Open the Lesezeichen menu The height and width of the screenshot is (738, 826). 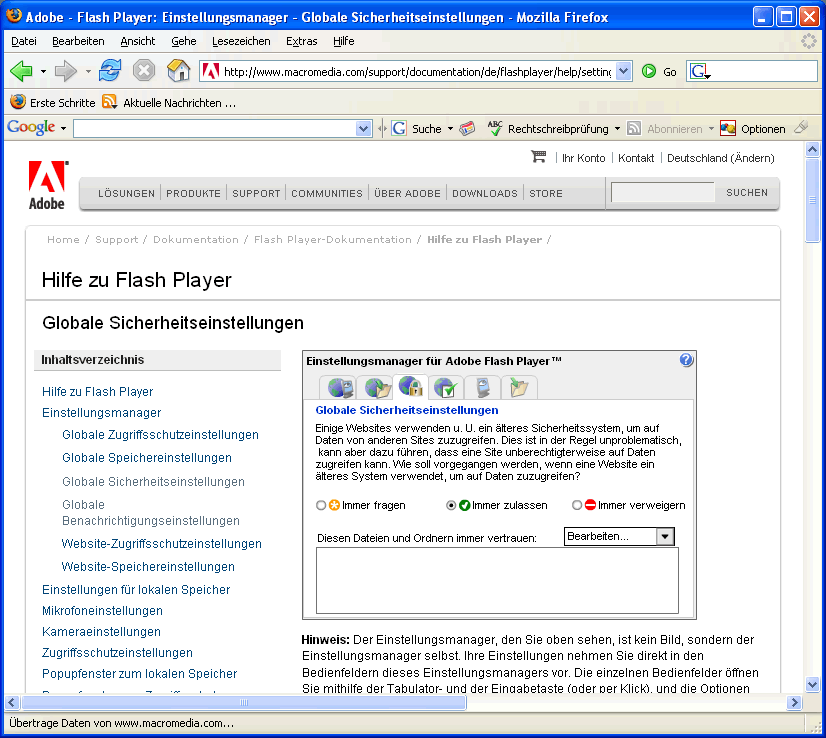[x=241, y=41]
